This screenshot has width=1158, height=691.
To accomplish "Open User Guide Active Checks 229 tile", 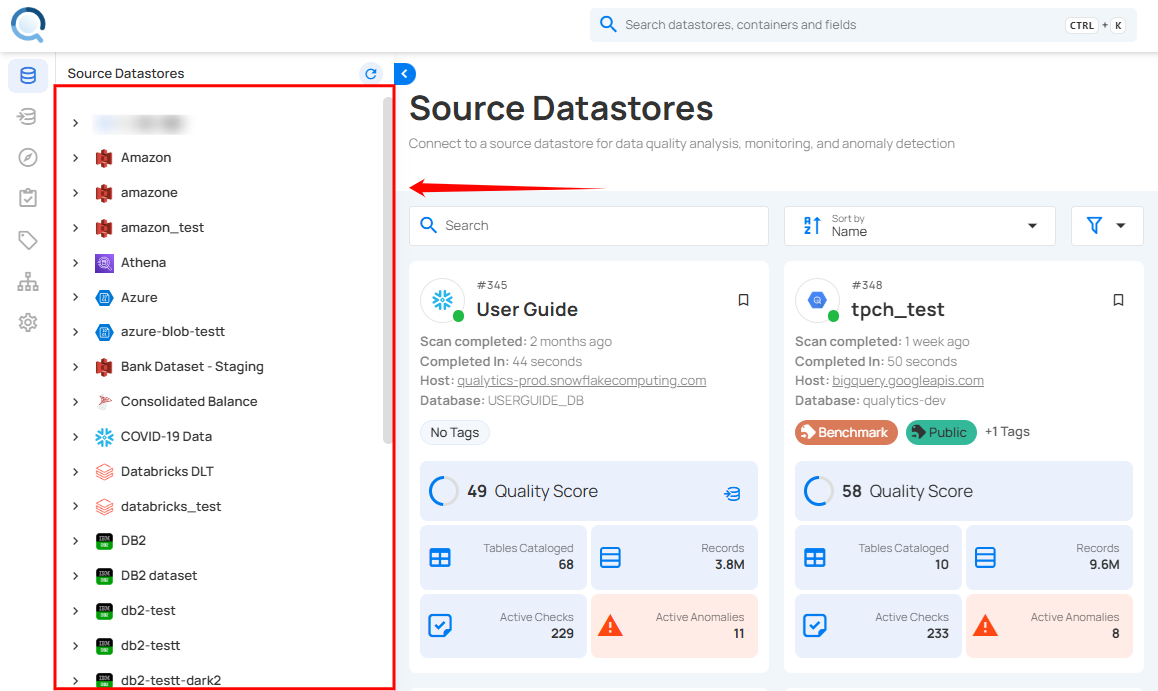I will 503,626.
